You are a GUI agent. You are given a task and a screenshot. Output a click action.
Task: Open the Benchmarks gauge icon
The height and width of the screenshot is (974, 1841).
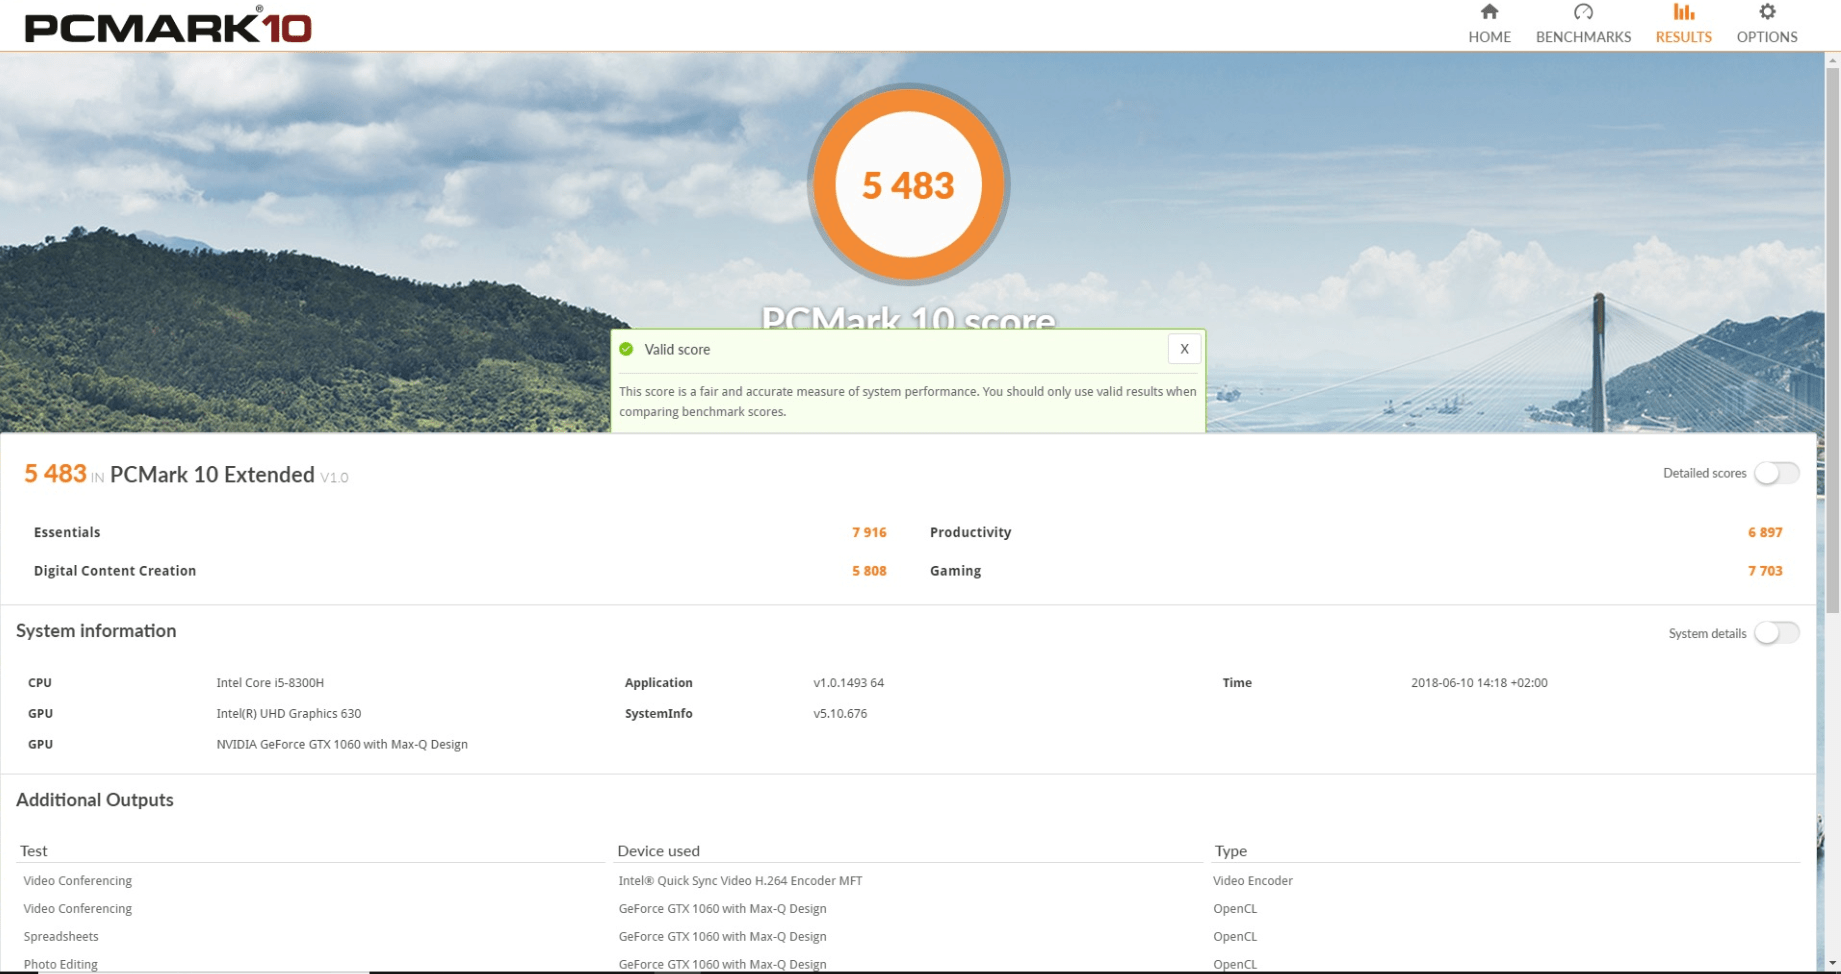pyautogui.click(x=1583, y=13)
